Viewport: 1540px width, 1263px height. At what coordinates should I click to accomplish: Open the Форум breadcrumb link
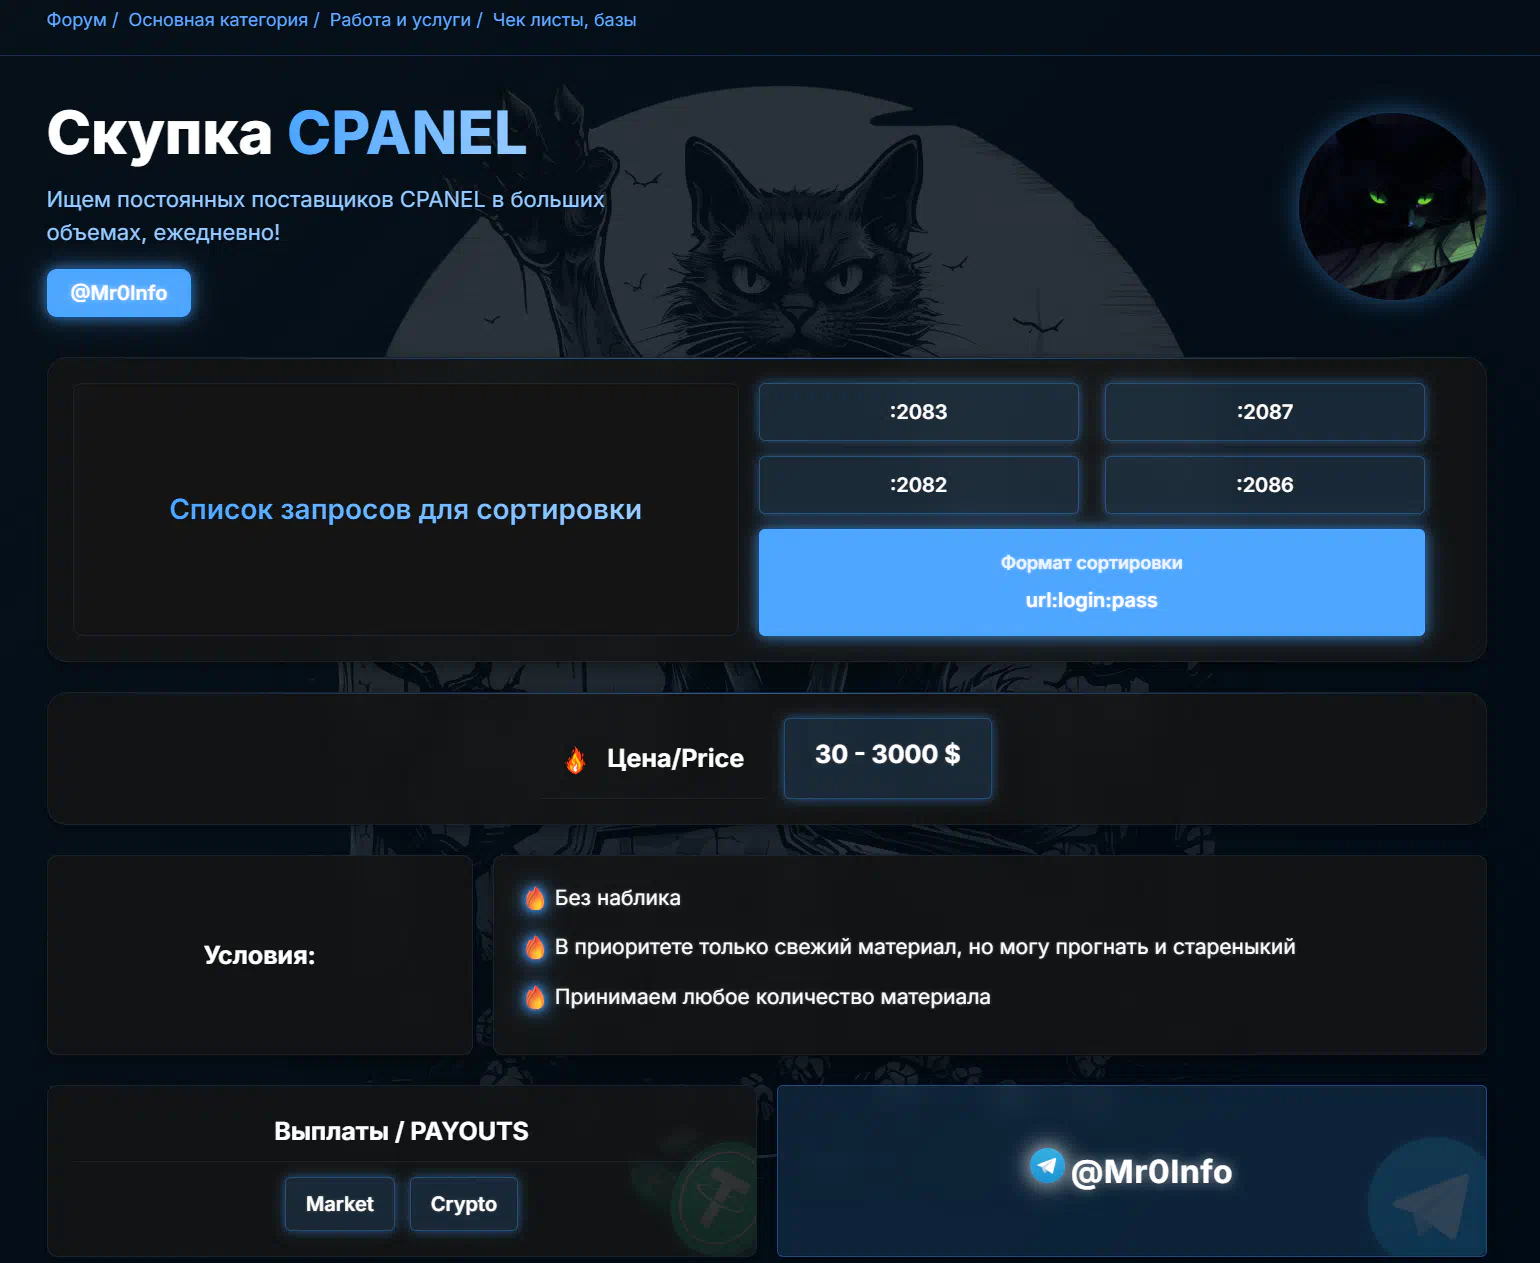(76, 20)
